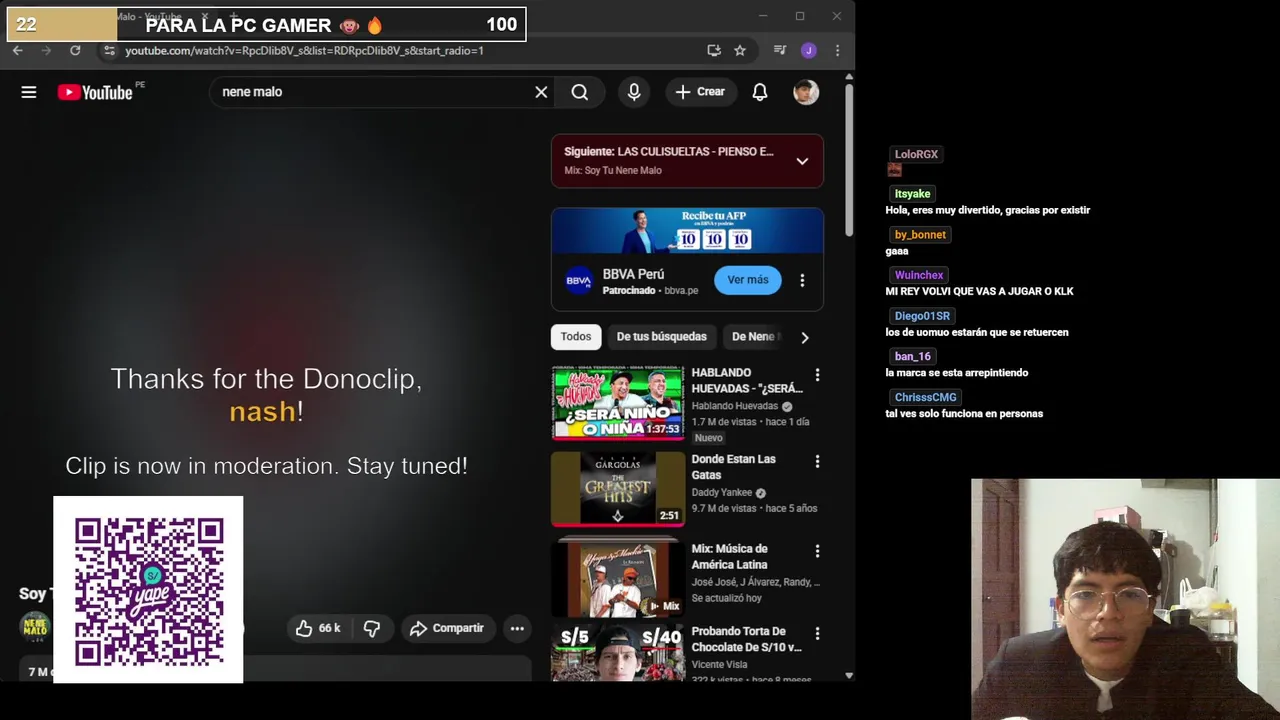1280x720 pixels.
Task: Open the Chrome three-dot menu
Action: pos(837,50)
